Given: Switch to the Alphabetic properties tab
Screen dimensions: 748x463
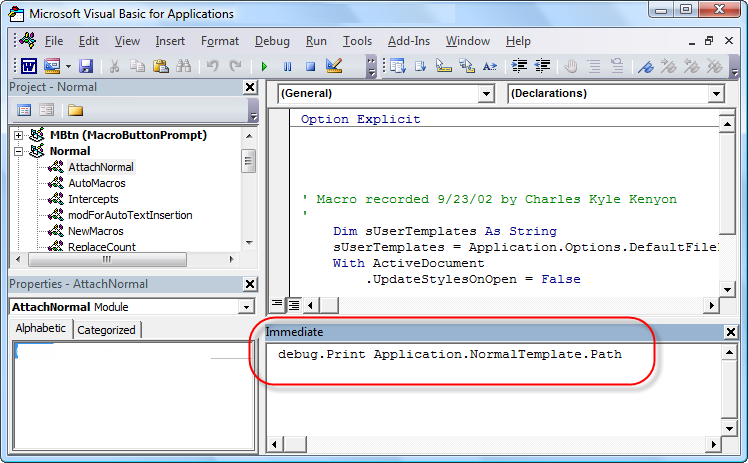Looking at the screenshot, I should click(x=41, y=328).
